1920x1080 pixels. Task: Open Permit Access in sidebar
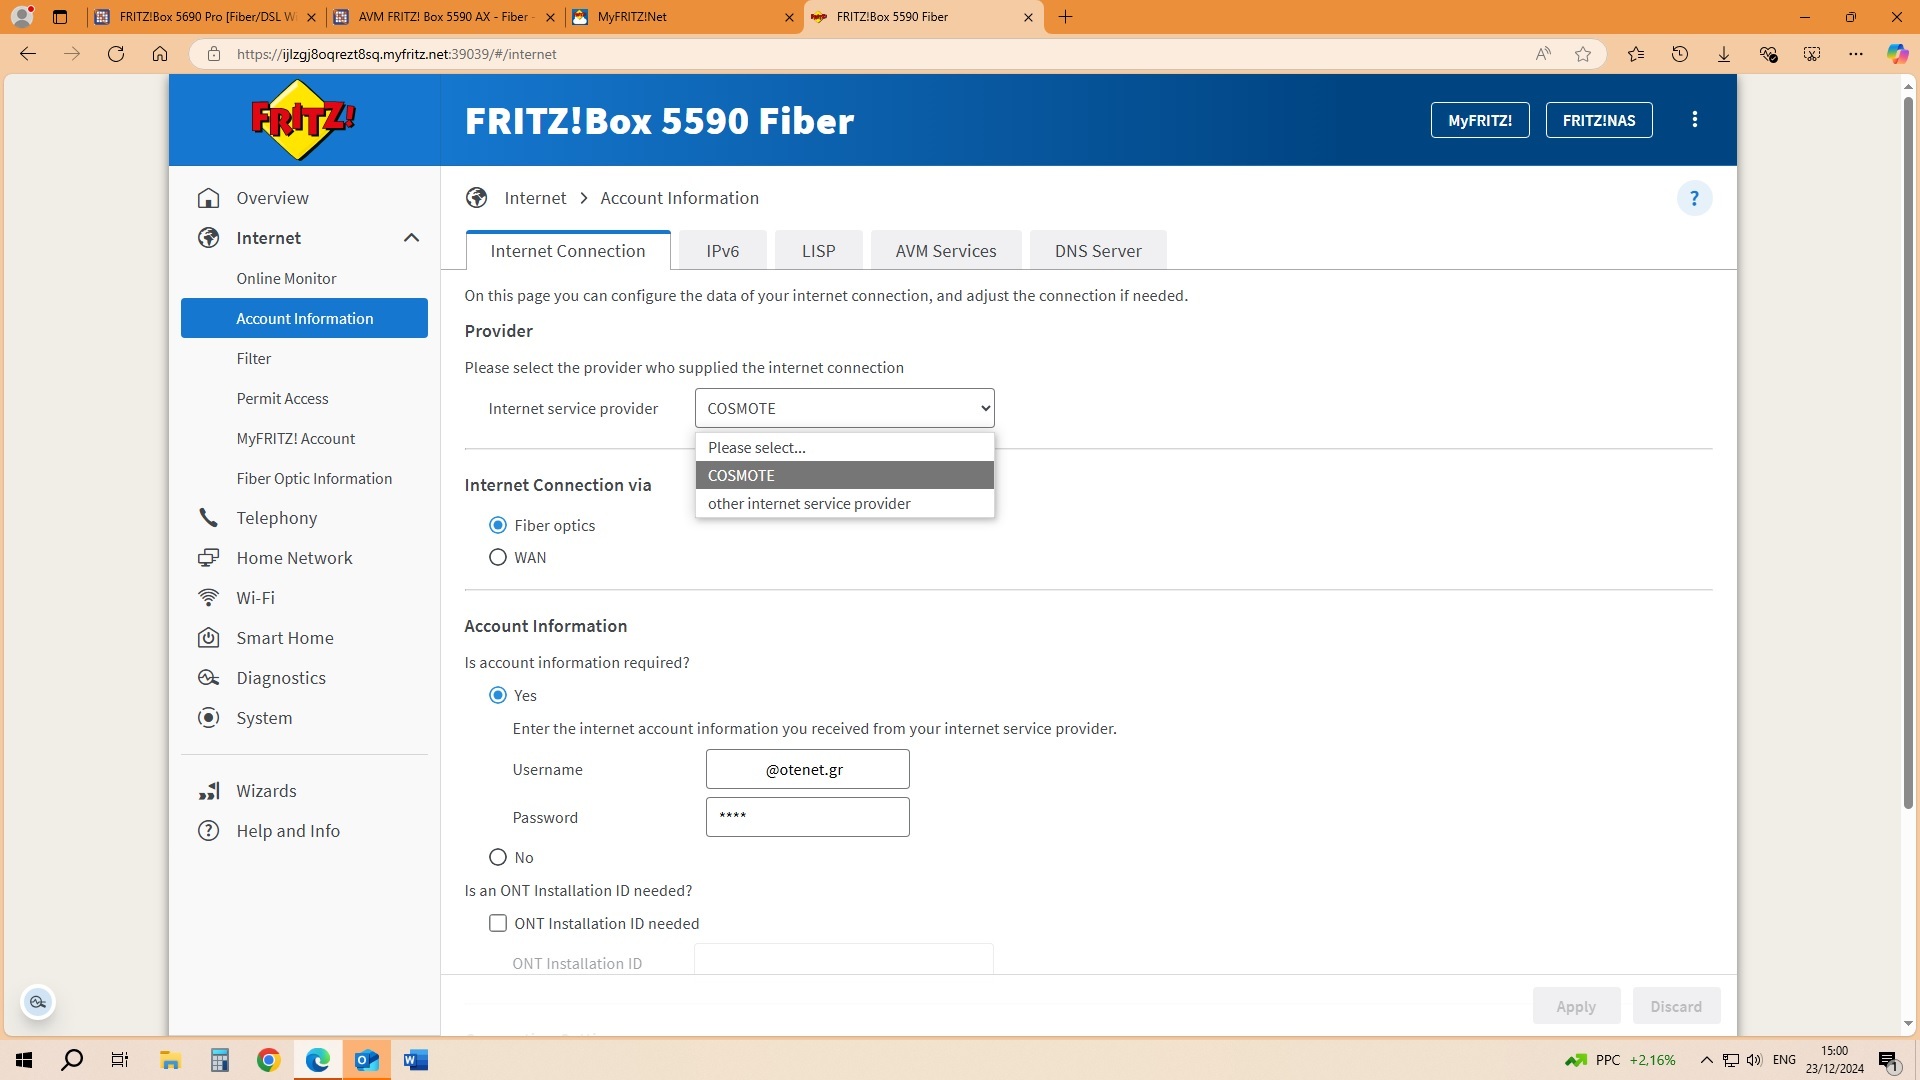pyautogui.click(x=304, y=398)
